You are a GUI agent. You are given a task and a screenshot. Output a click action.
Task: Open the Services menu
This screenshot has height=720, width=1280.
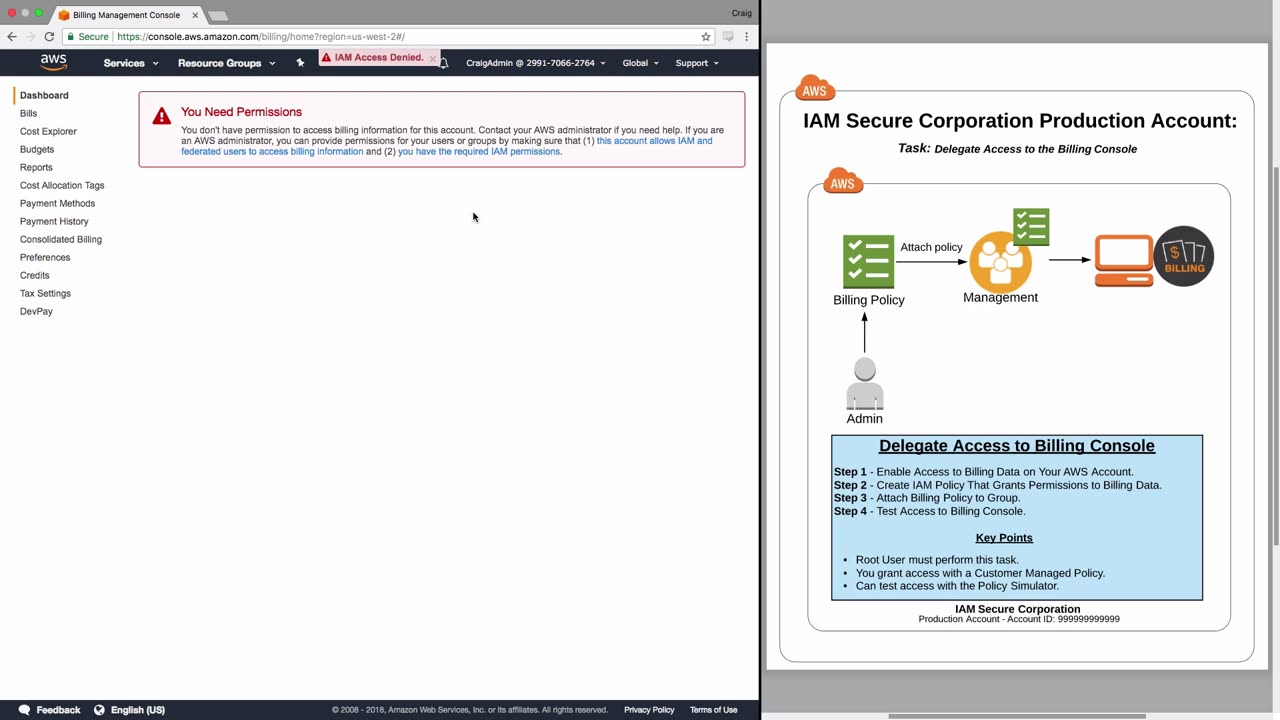click(131, 63)
